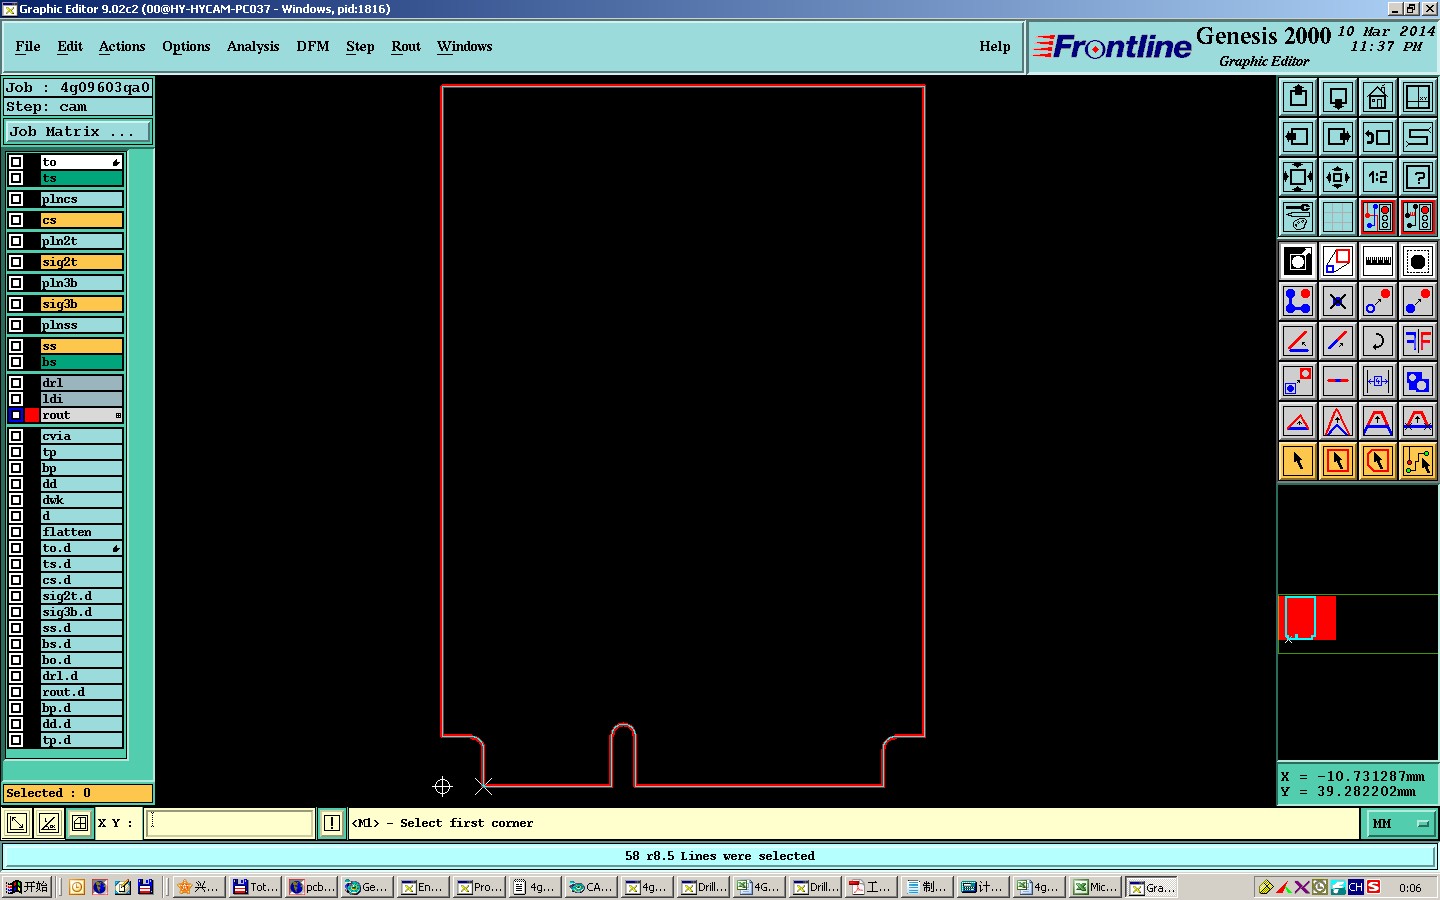The height and width of the screenshot is (900, 1440).
Task: Click the mirrored F flip icon
Action: click(1418, 341)
